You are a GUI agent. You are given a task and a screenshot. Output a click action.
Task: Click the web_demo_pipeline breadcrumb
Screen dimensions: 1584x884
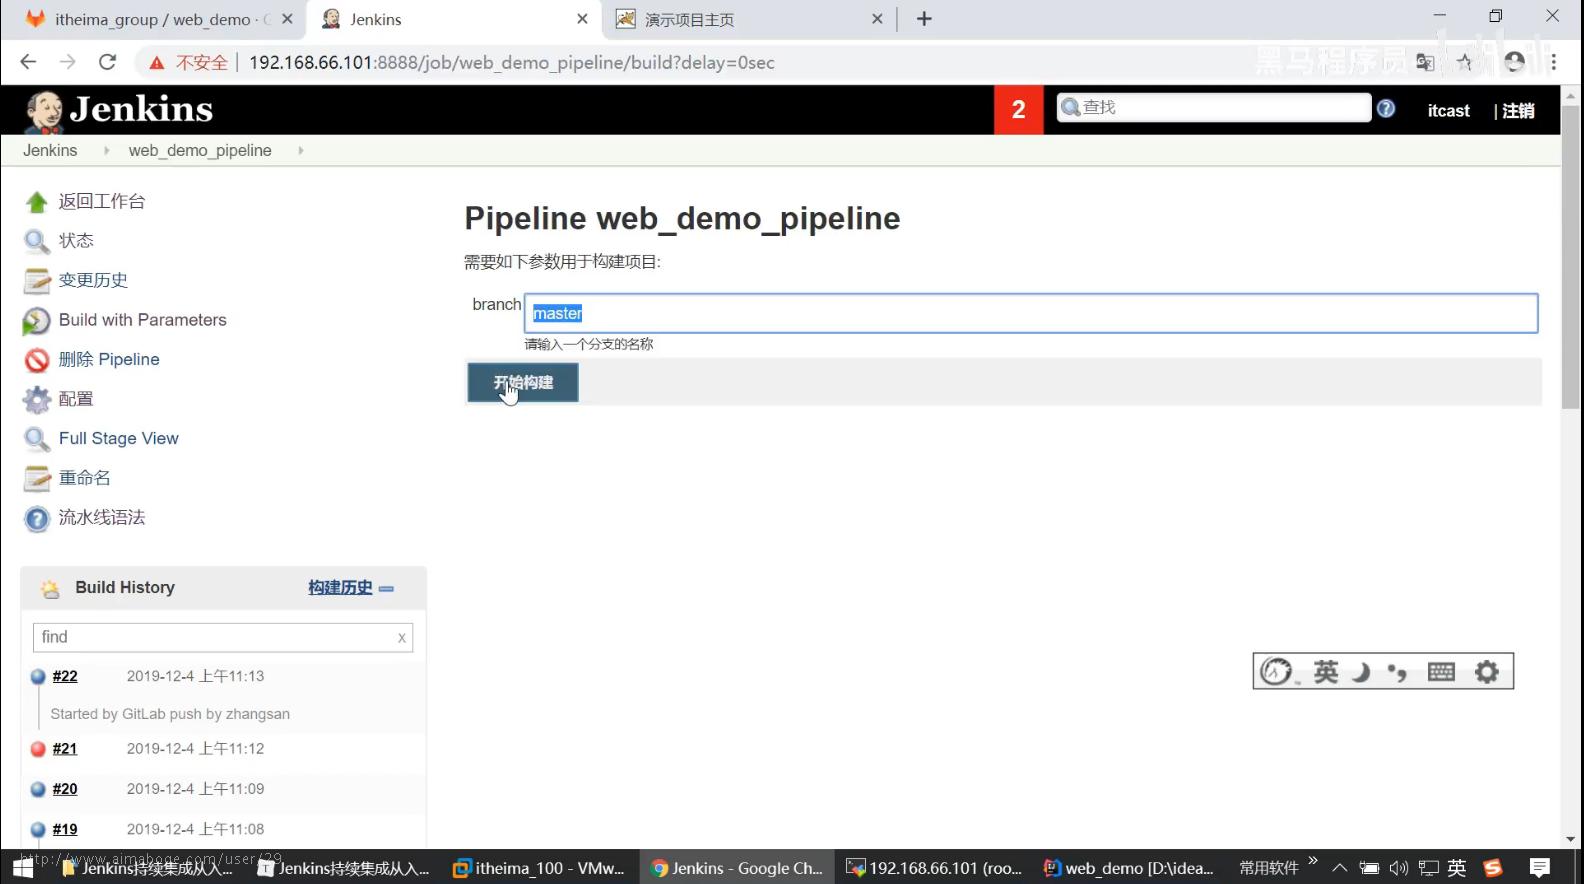tap(200, 151)
